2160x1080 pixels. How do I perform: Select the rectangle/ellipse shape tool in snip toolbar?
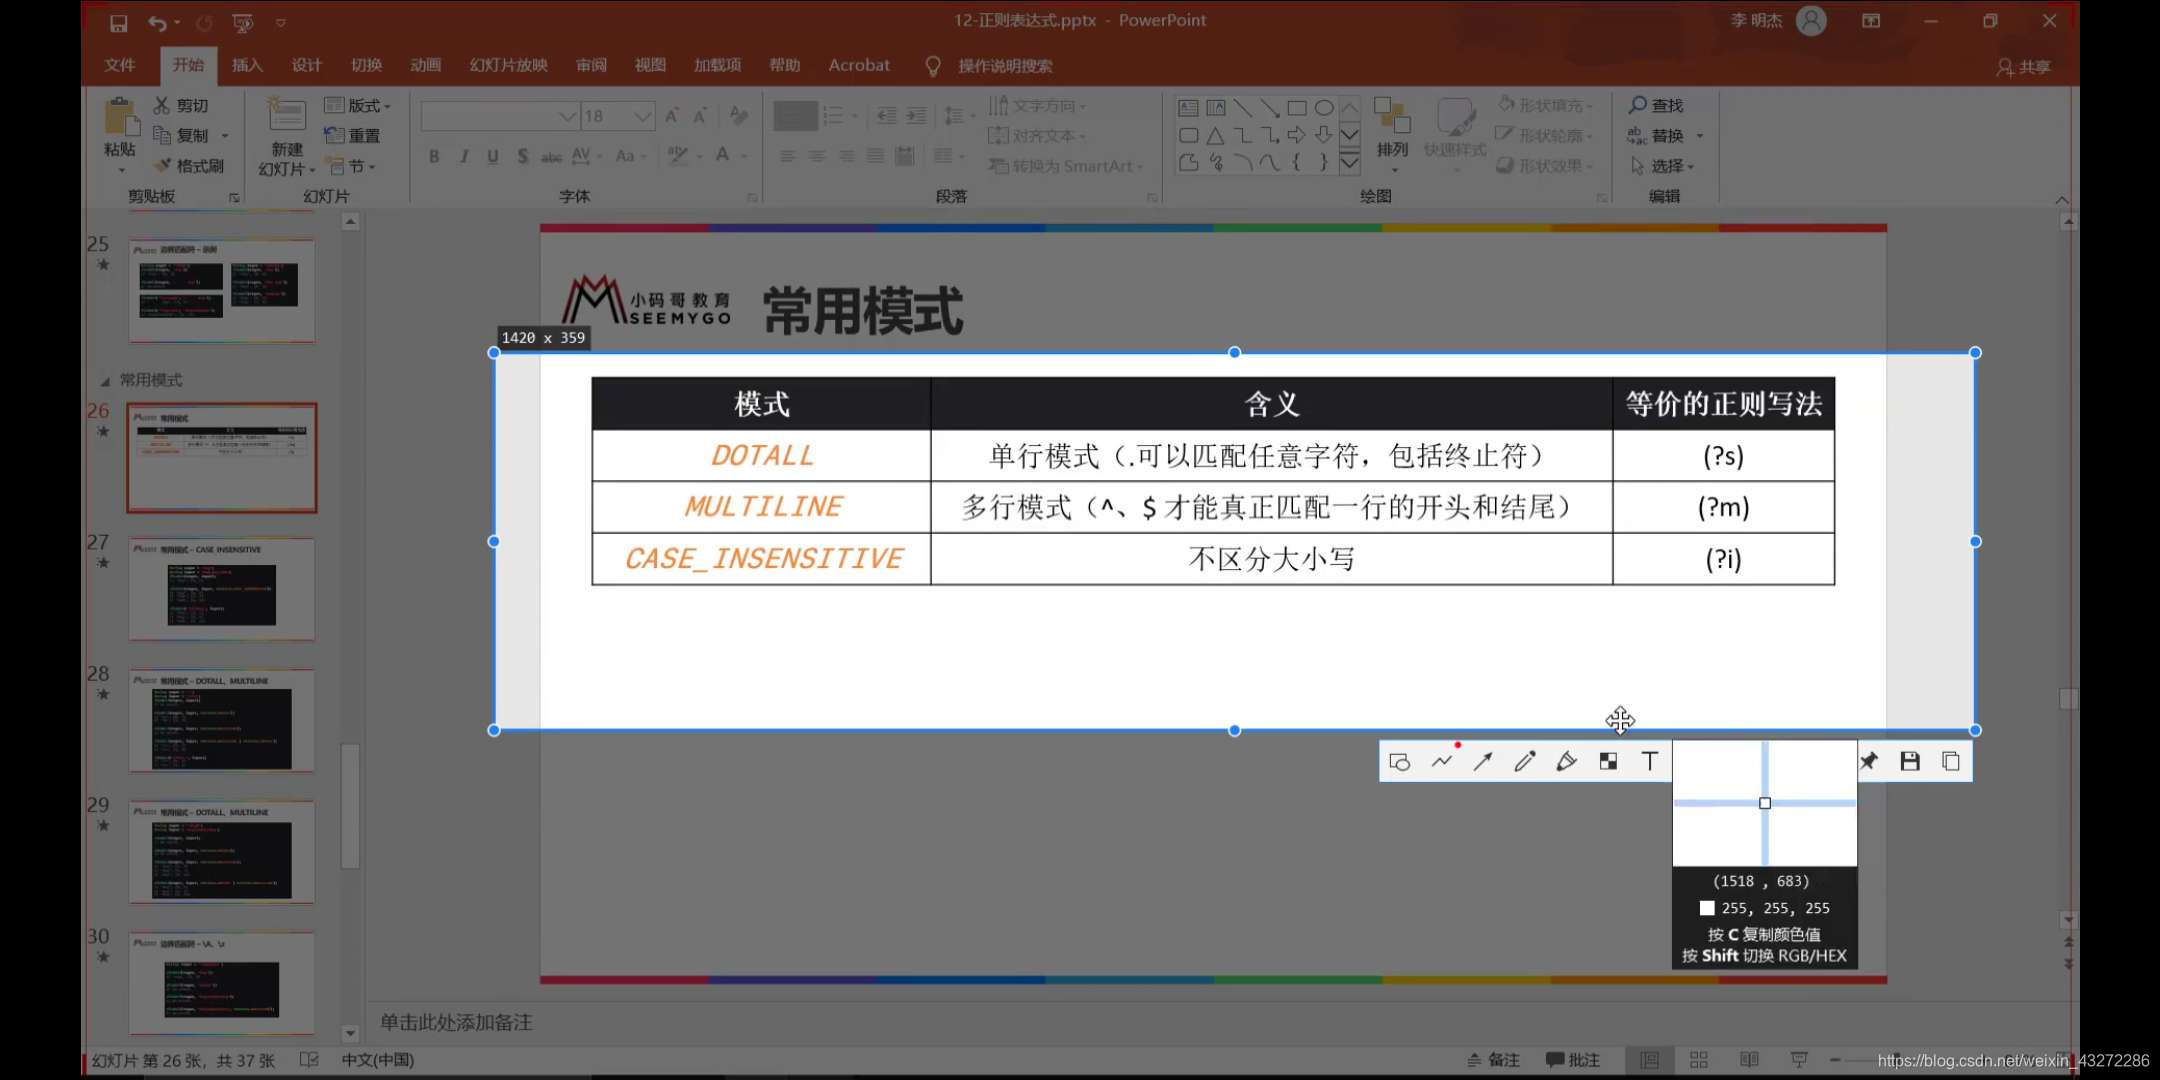1400,762
